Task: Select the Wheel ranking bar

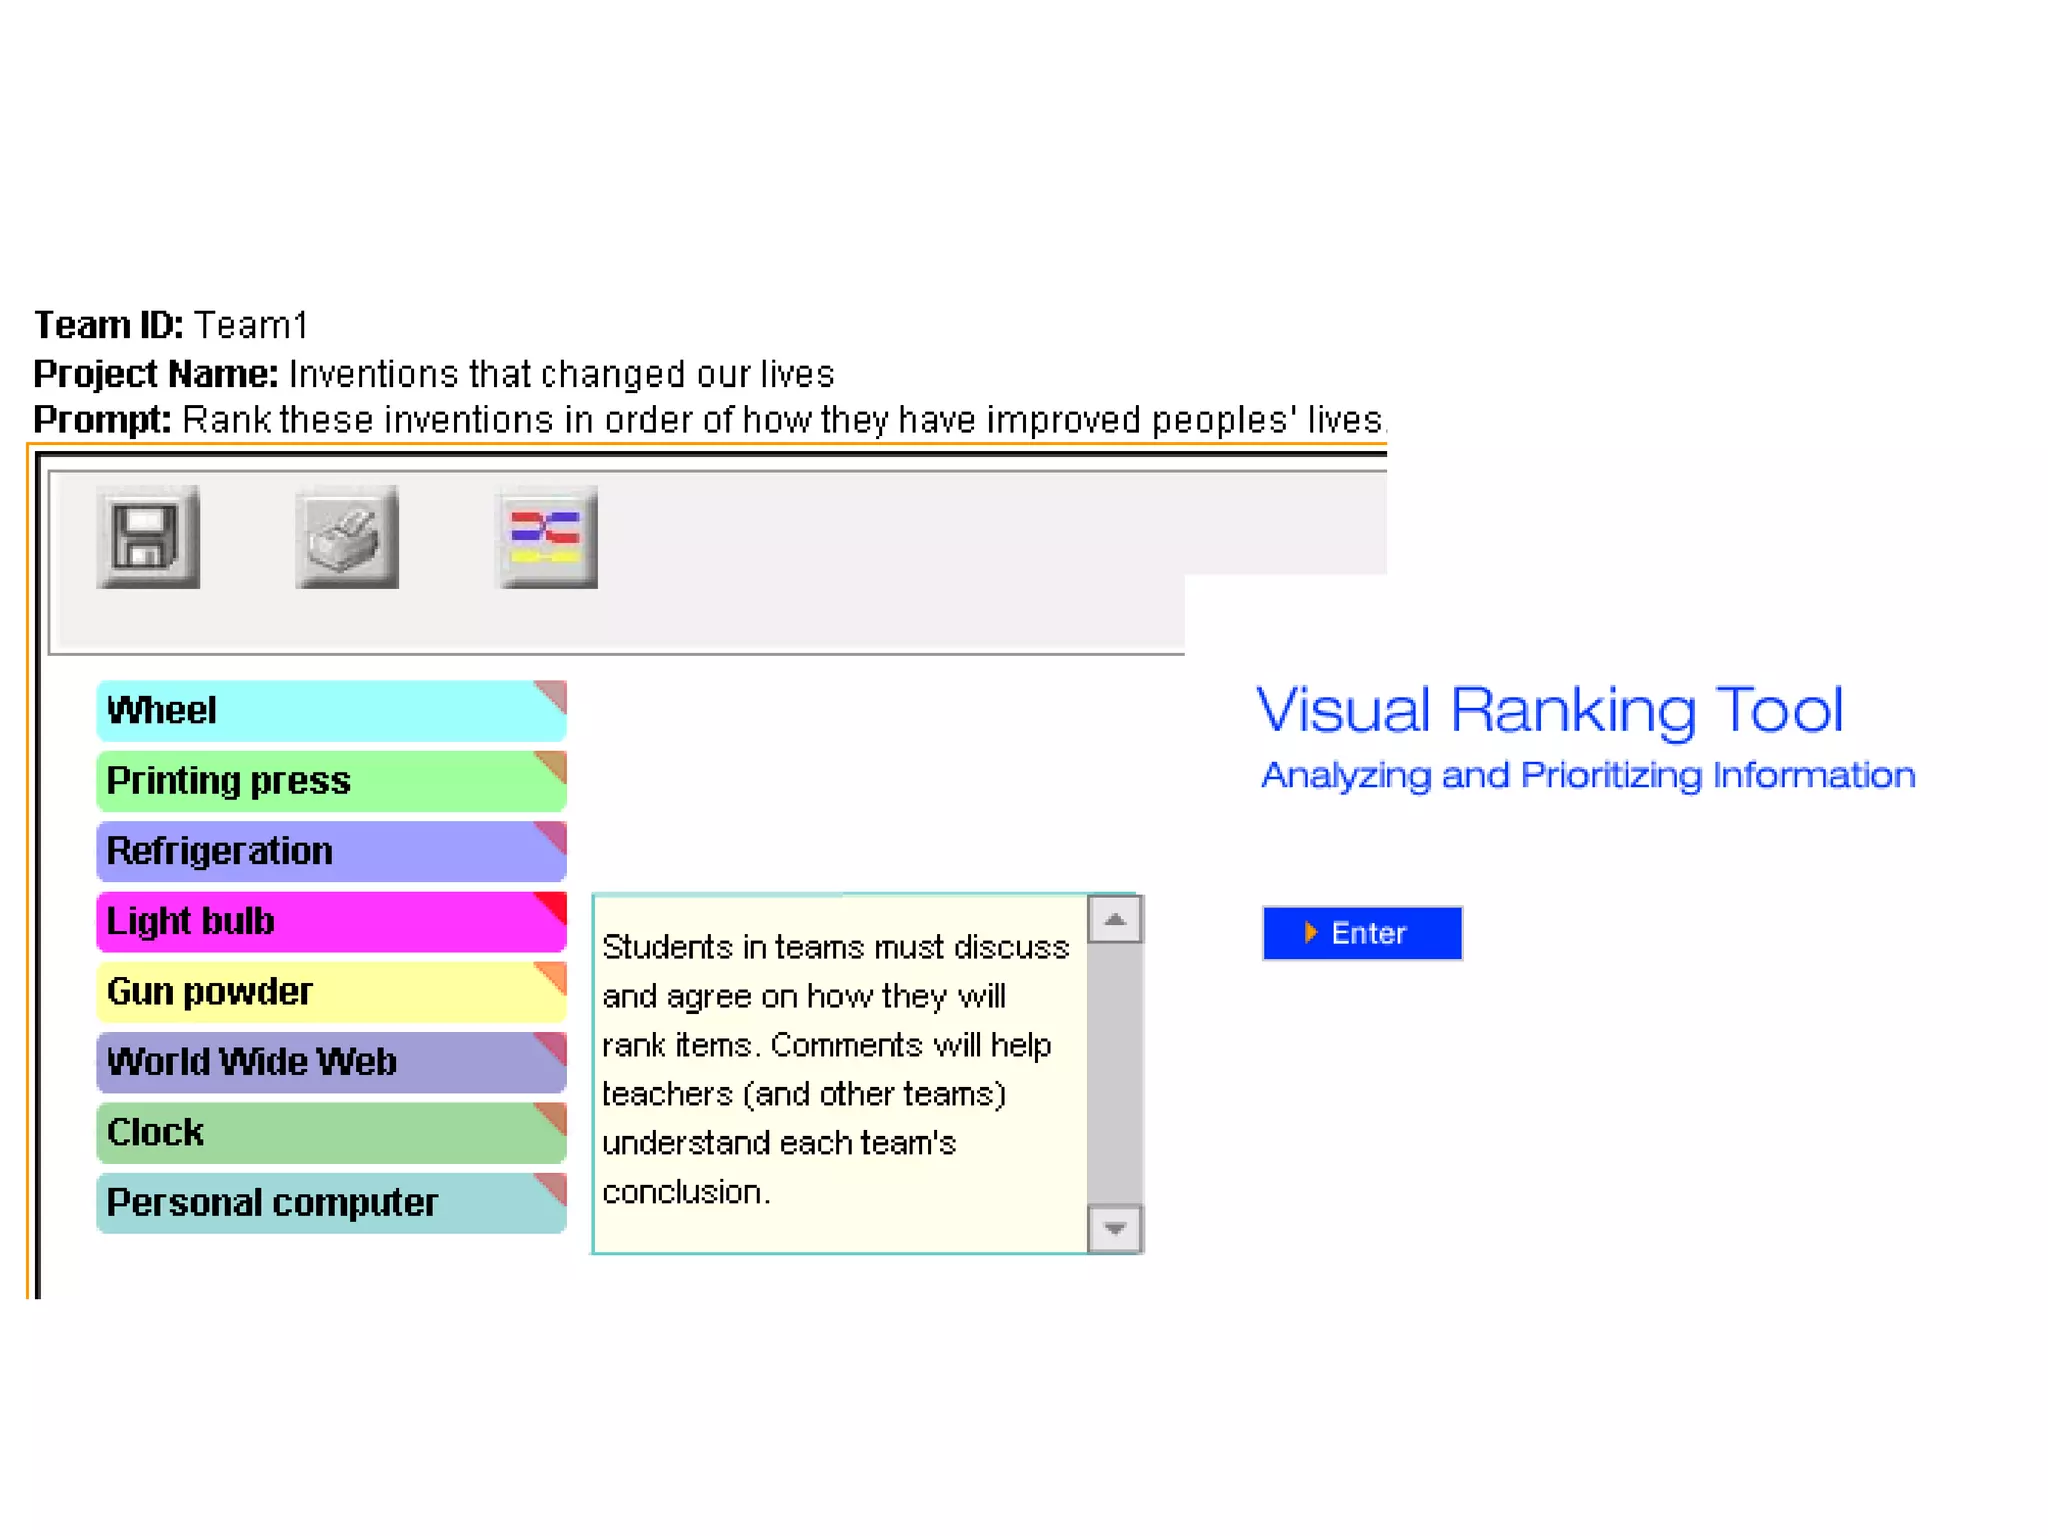Action: point(320,711)
